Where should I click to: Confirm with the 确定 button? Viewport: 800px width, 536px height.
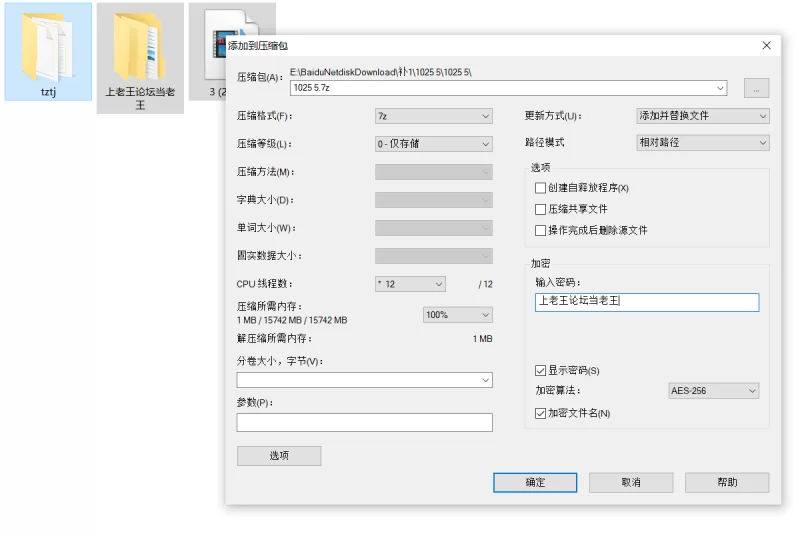coord(535,482)
